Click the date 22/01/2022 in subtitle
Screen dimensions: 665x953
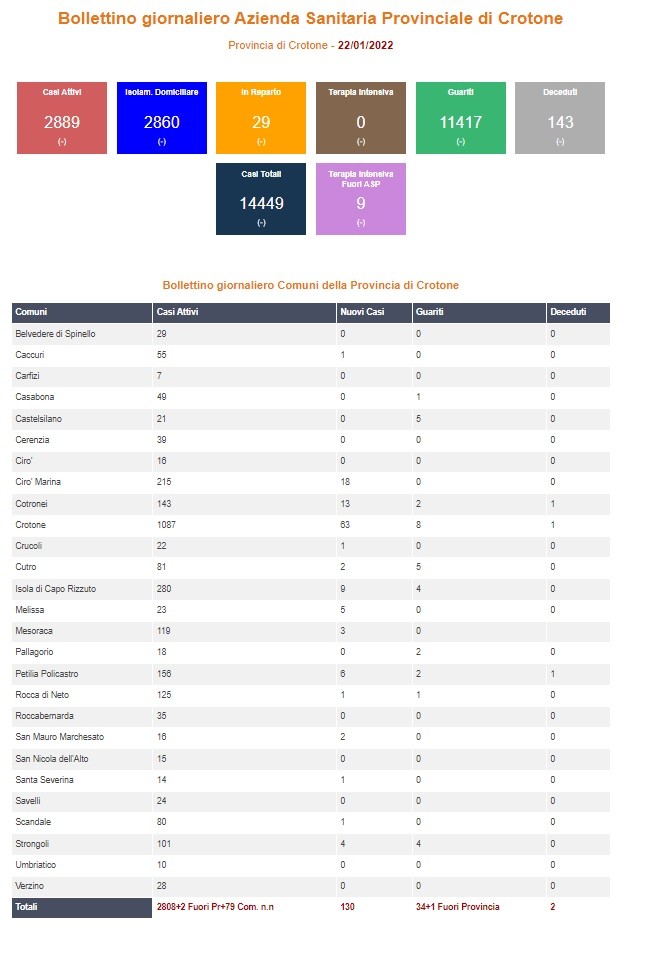(365, 46)
